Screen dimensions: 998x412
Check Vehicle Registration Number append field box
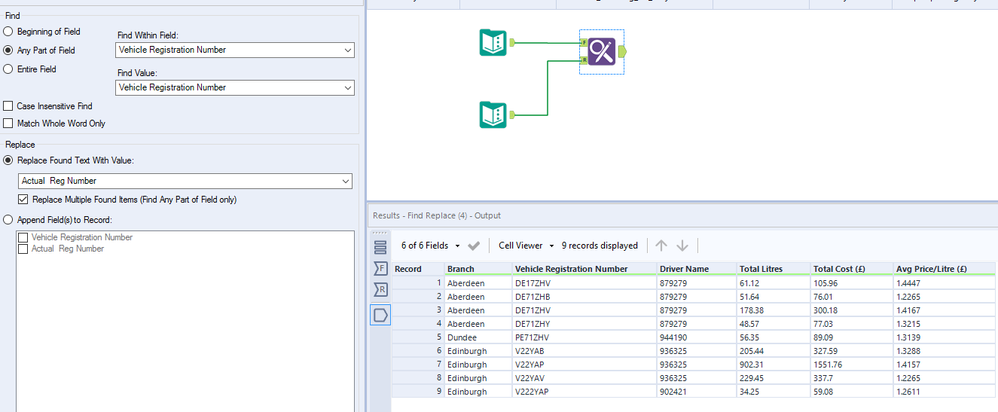24,237
